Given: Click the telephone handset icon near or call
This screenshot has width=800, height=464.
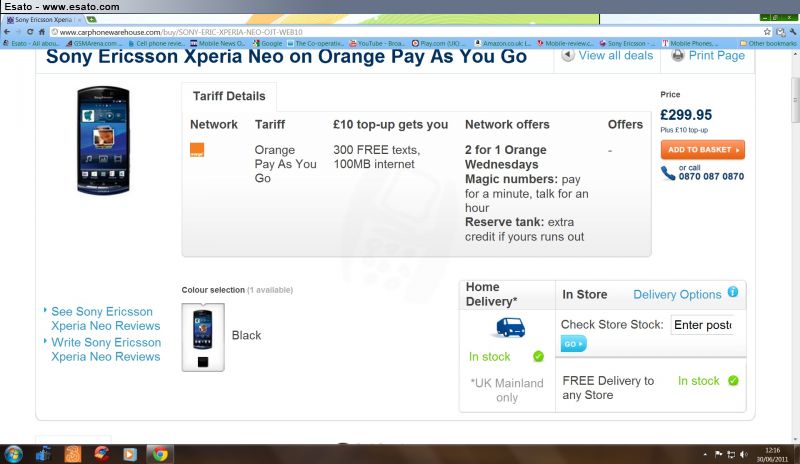Looking at the screenshot, I should click(x=668, y=173).
